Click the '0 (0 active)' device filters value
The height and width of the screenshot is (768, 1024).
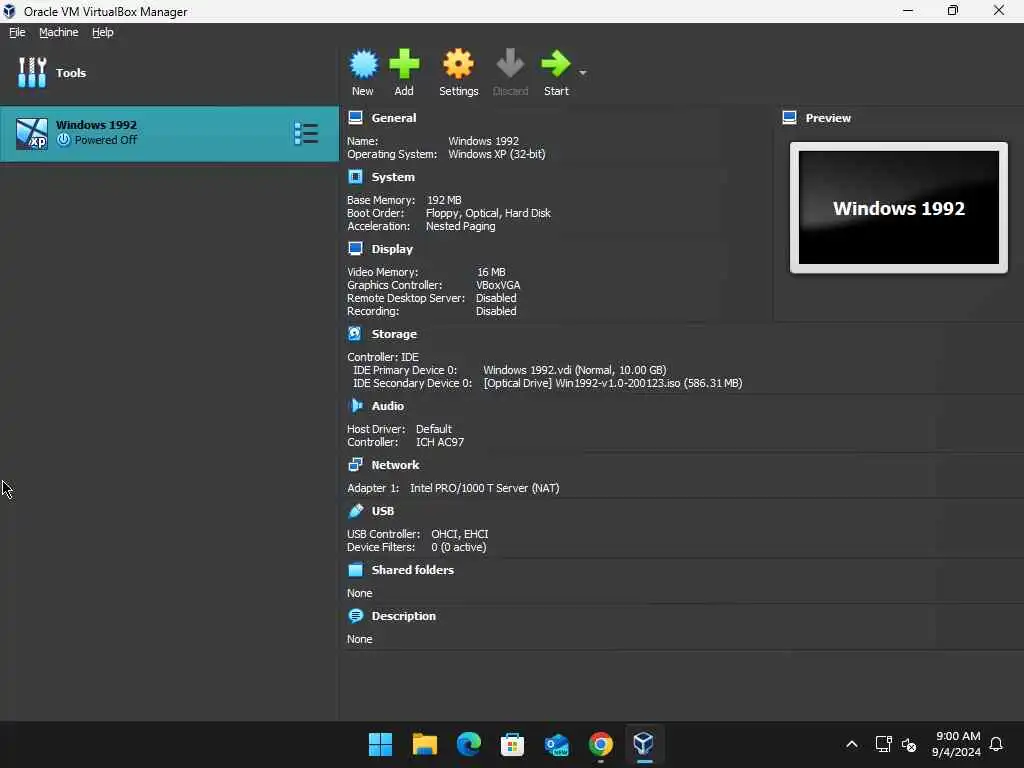click(x=458, y=547)
